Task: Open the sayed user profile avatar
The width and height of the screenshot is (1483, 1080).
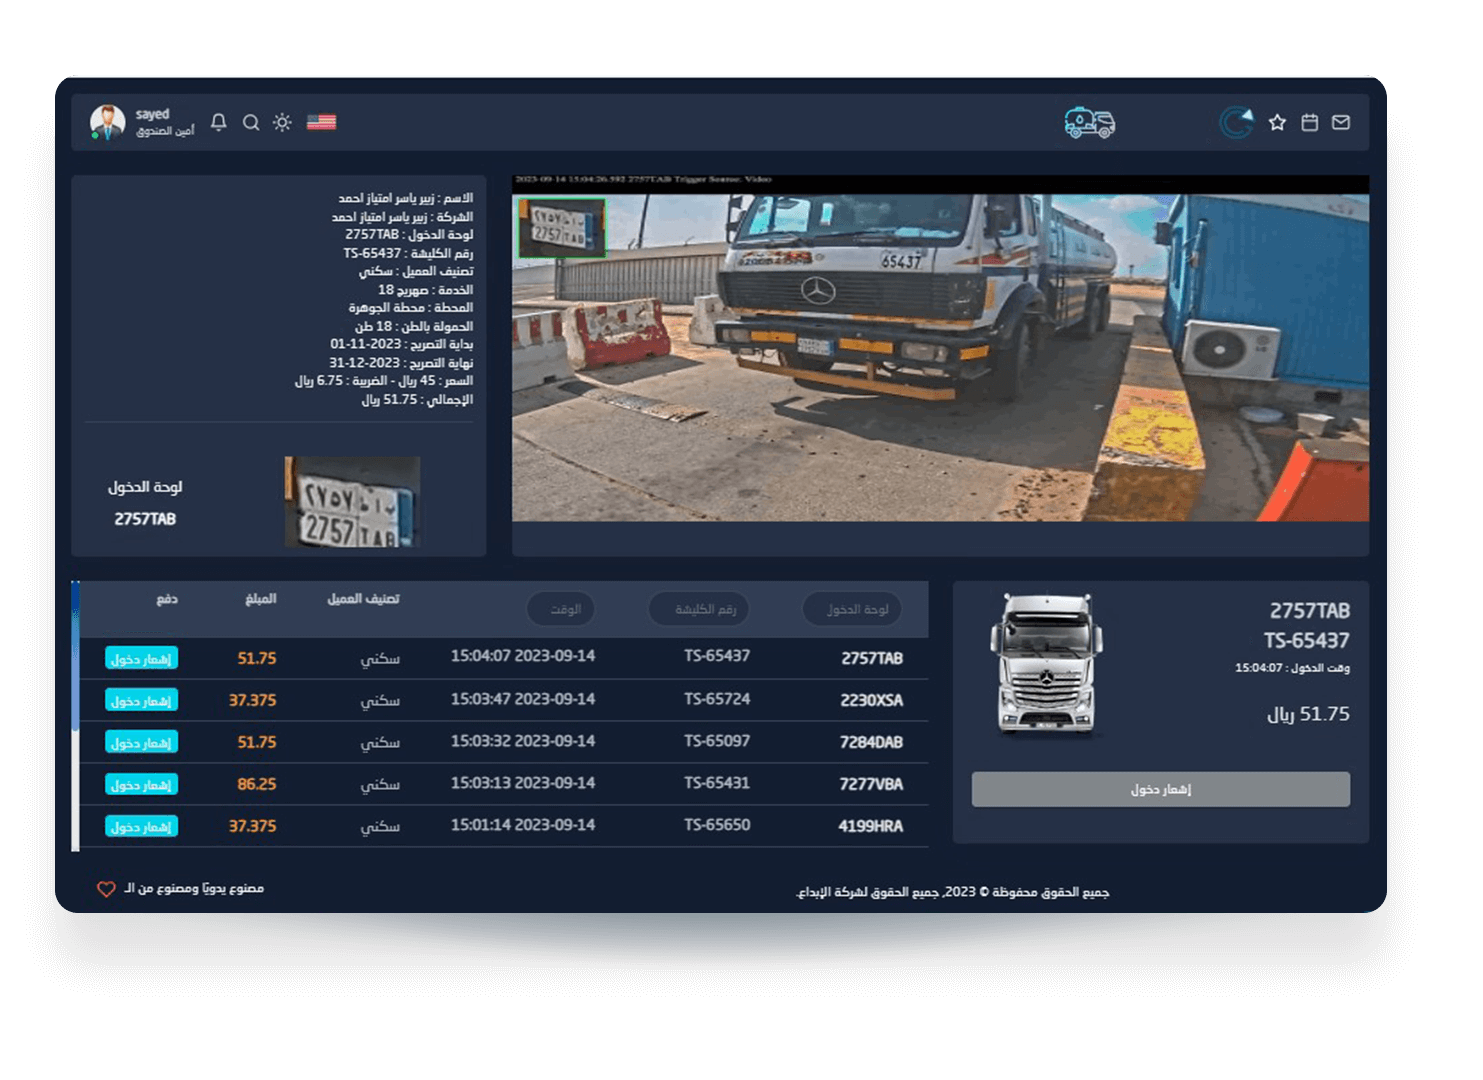Action: [x=107, y=123]
